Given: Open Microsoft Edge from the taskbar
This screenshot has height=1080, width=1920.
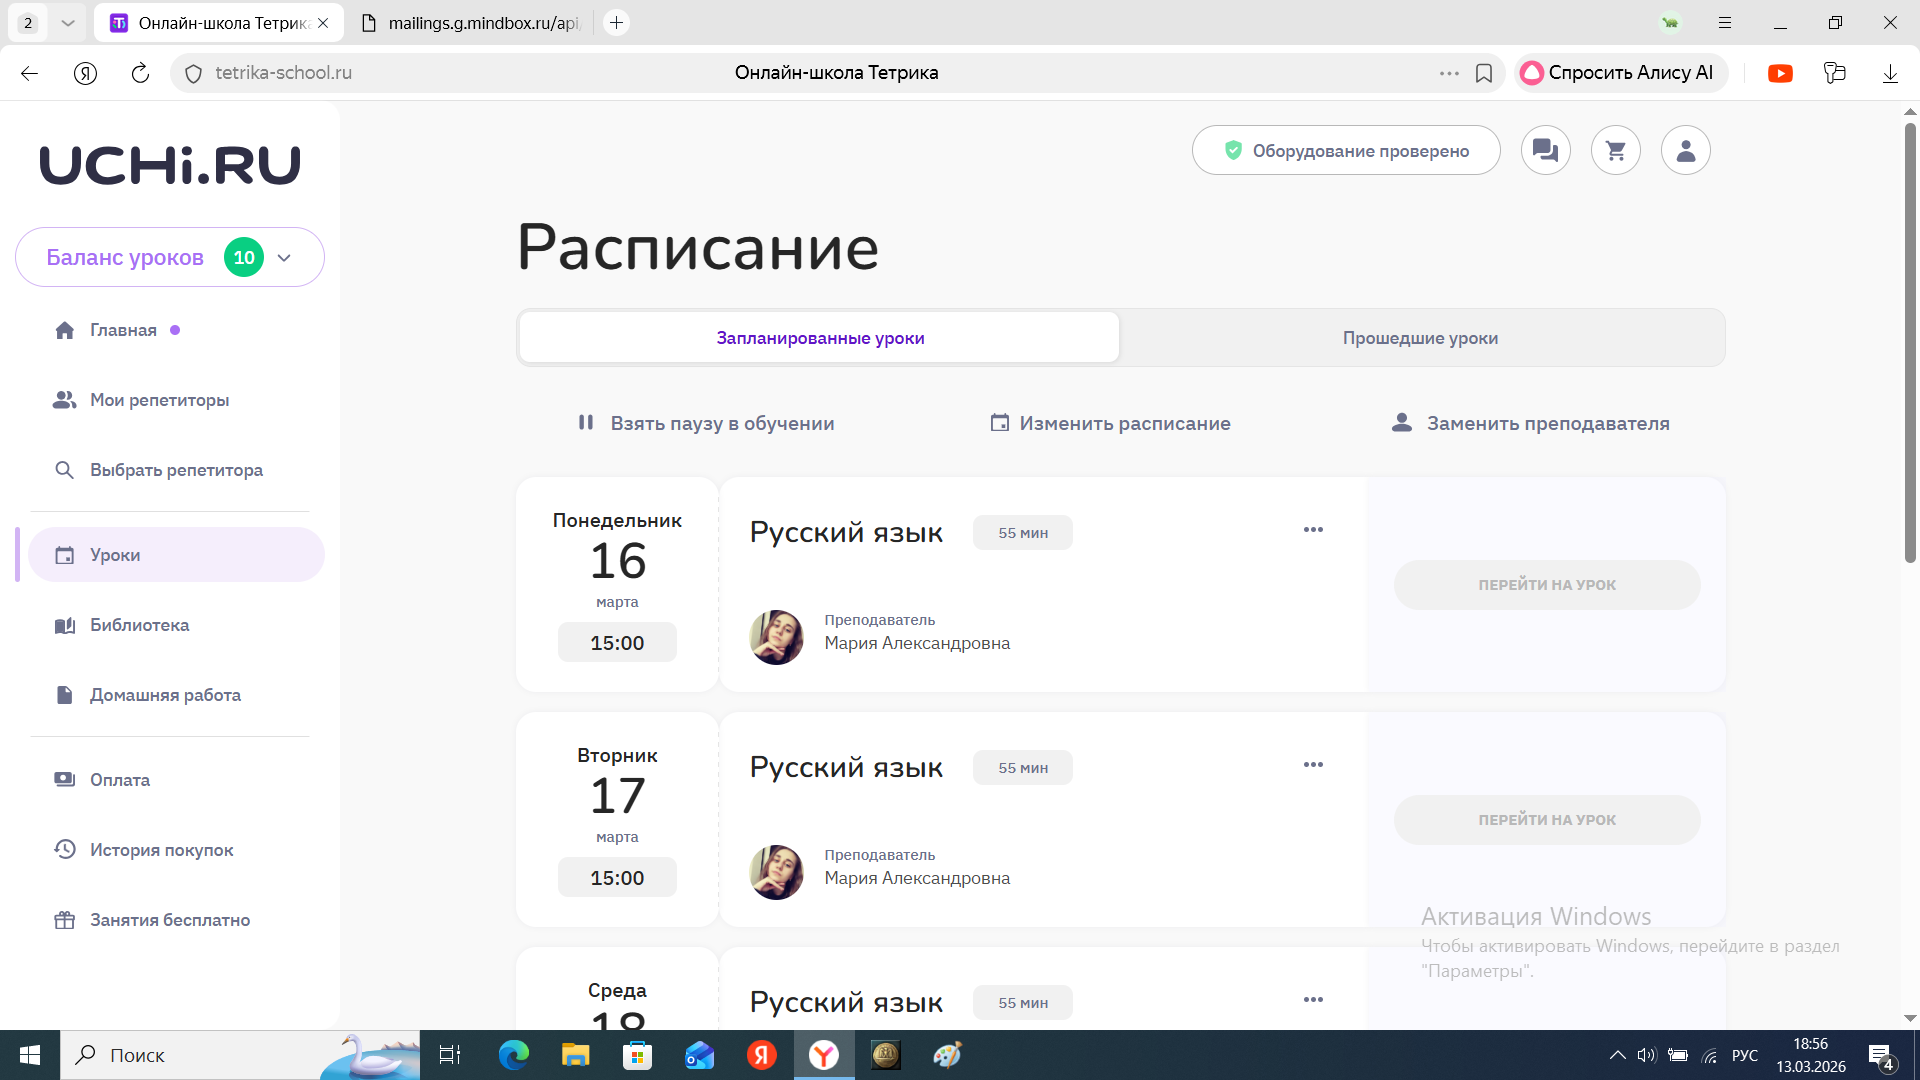Looking at the screenshot, I should pos(513,1055).
